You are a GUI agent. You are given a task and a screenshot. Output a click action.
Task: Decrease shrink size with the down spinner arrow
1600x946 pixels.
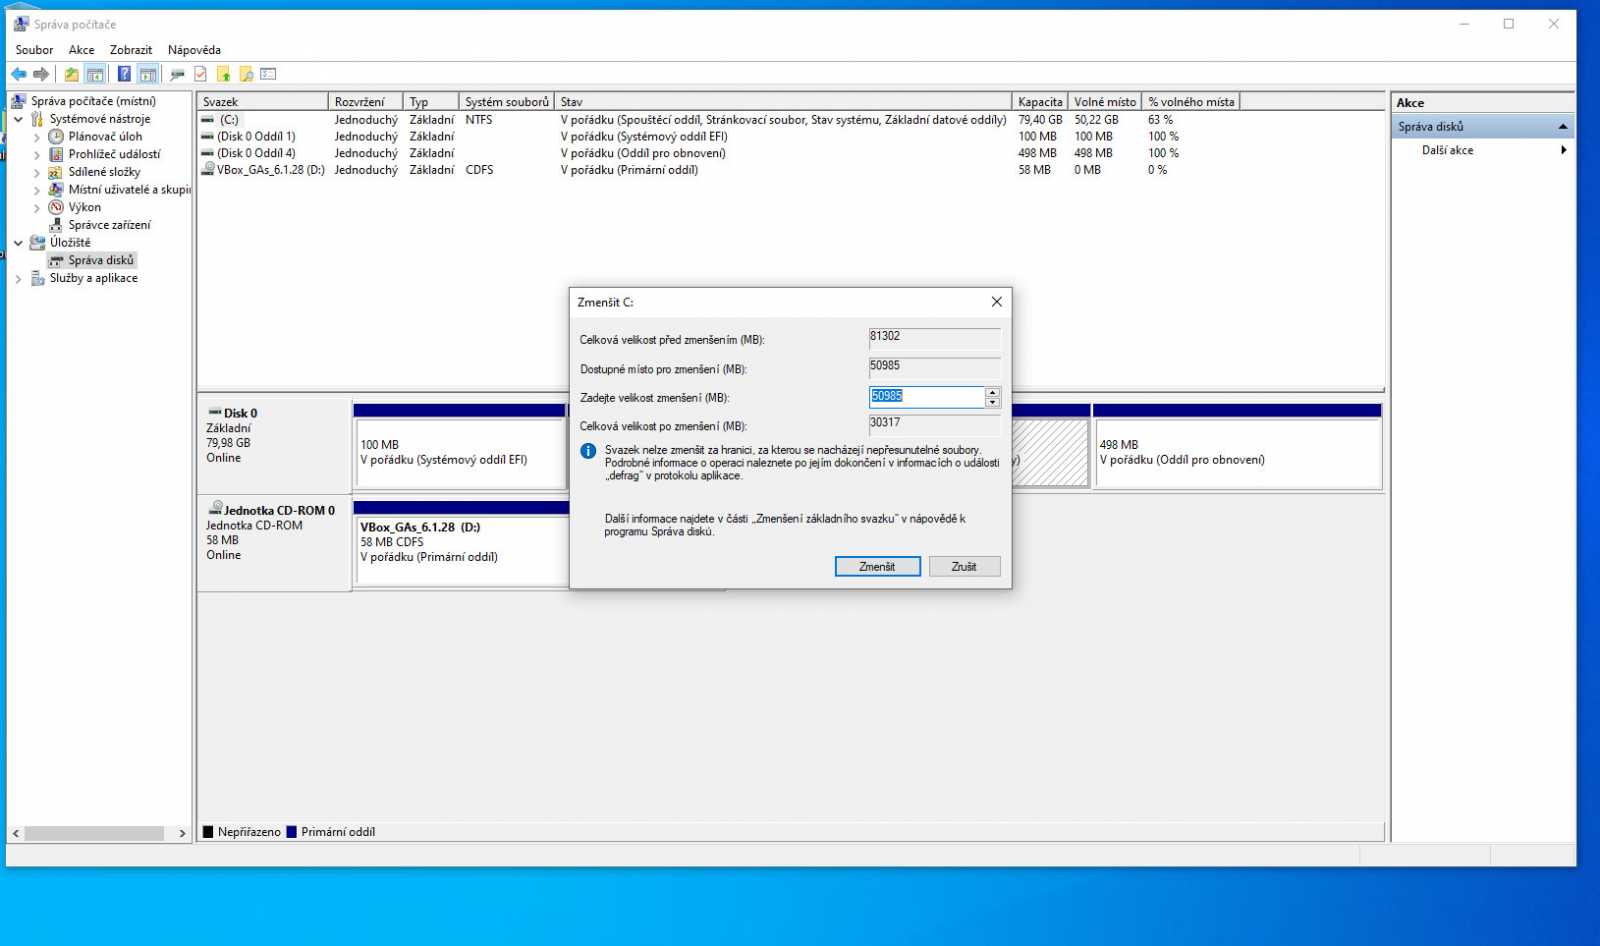[992, 402]
